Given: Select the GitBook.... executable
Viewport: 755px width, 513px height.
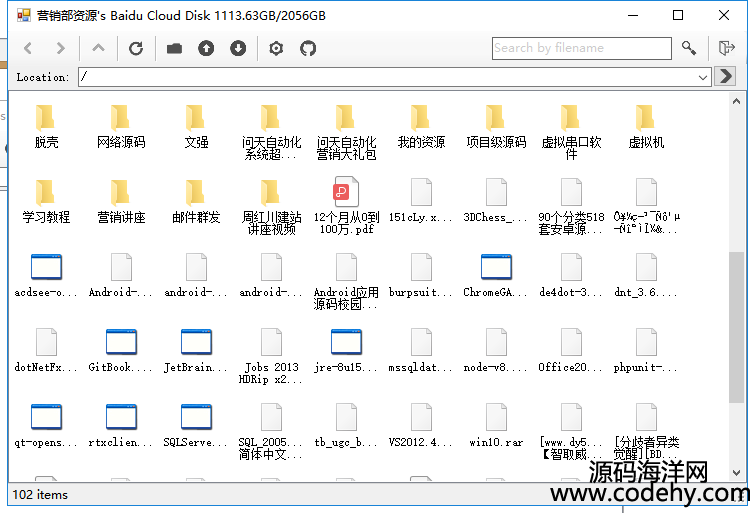Looking at the screenshot, I should coord(121,351).
